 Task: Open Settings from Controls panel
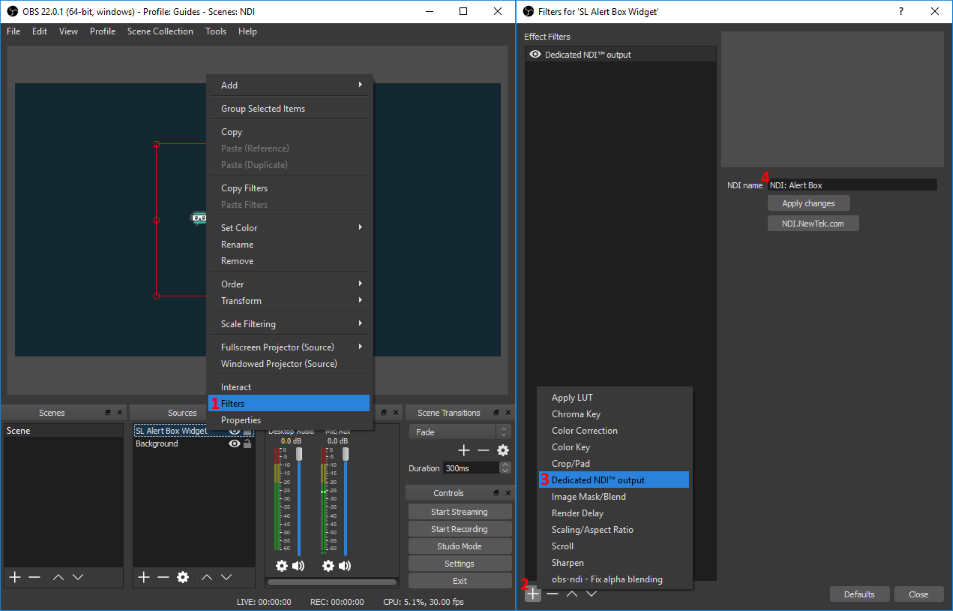pyautogui.click(x=459, y=564)
